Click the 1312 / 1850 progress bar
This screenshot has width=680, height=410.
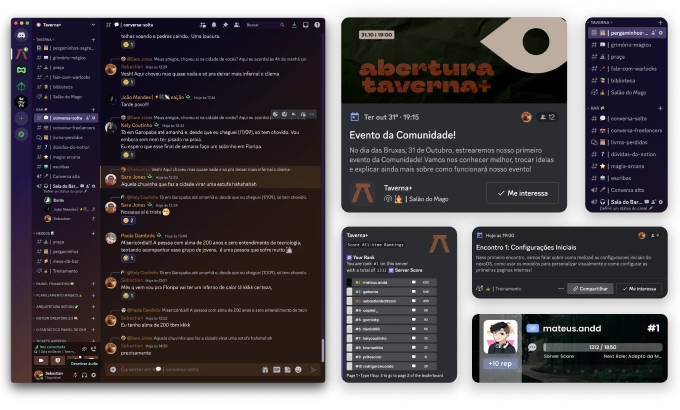[x=602, y=347]
